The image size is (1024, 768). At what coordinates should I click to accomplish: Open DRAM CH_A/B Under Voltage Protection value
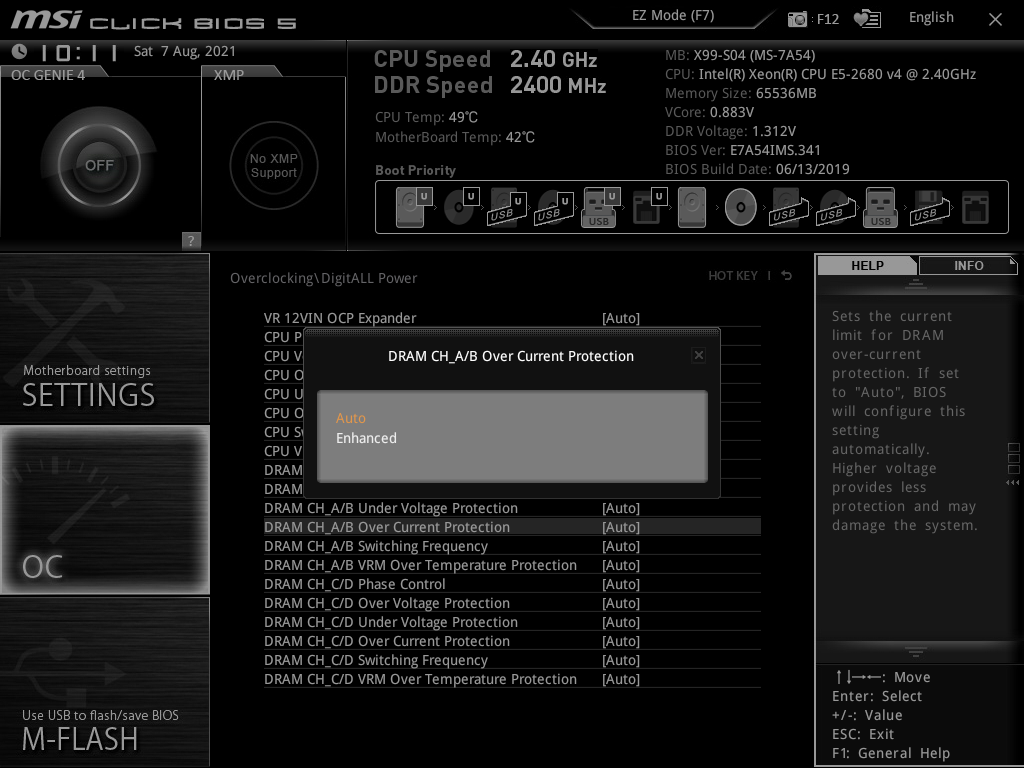(620, 508)
